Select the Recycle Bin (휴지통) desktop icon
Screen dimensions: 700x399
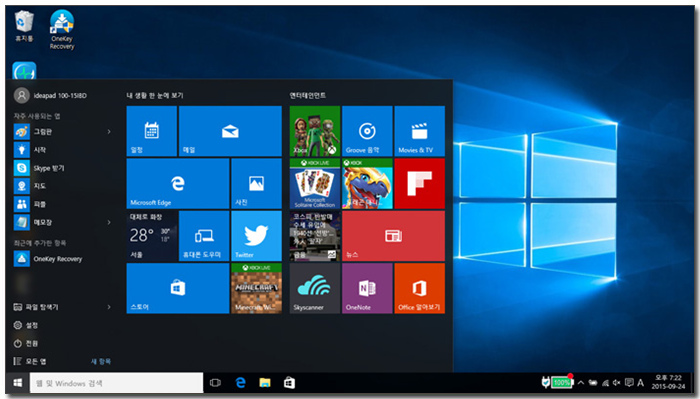24,26
